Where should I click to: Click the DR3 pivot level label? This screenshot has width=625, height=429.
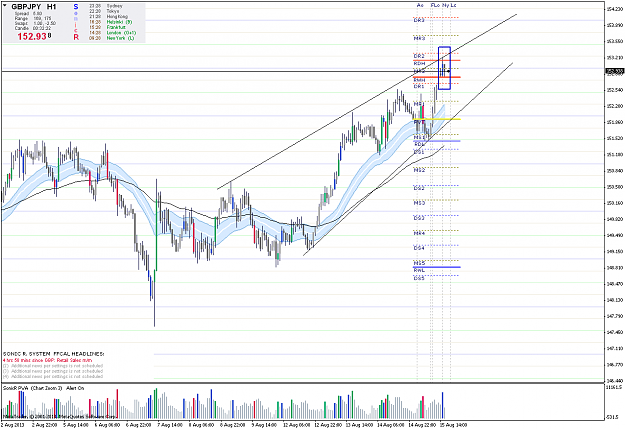[x=419, y=20]
